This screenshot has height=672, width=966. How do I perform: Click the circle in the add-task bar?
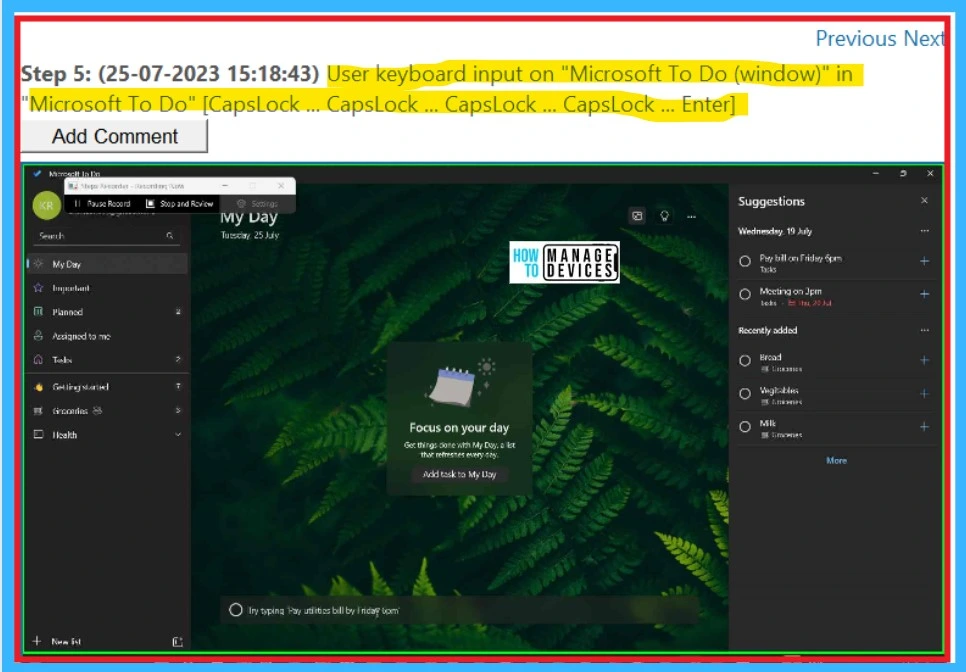pos(235,610)
